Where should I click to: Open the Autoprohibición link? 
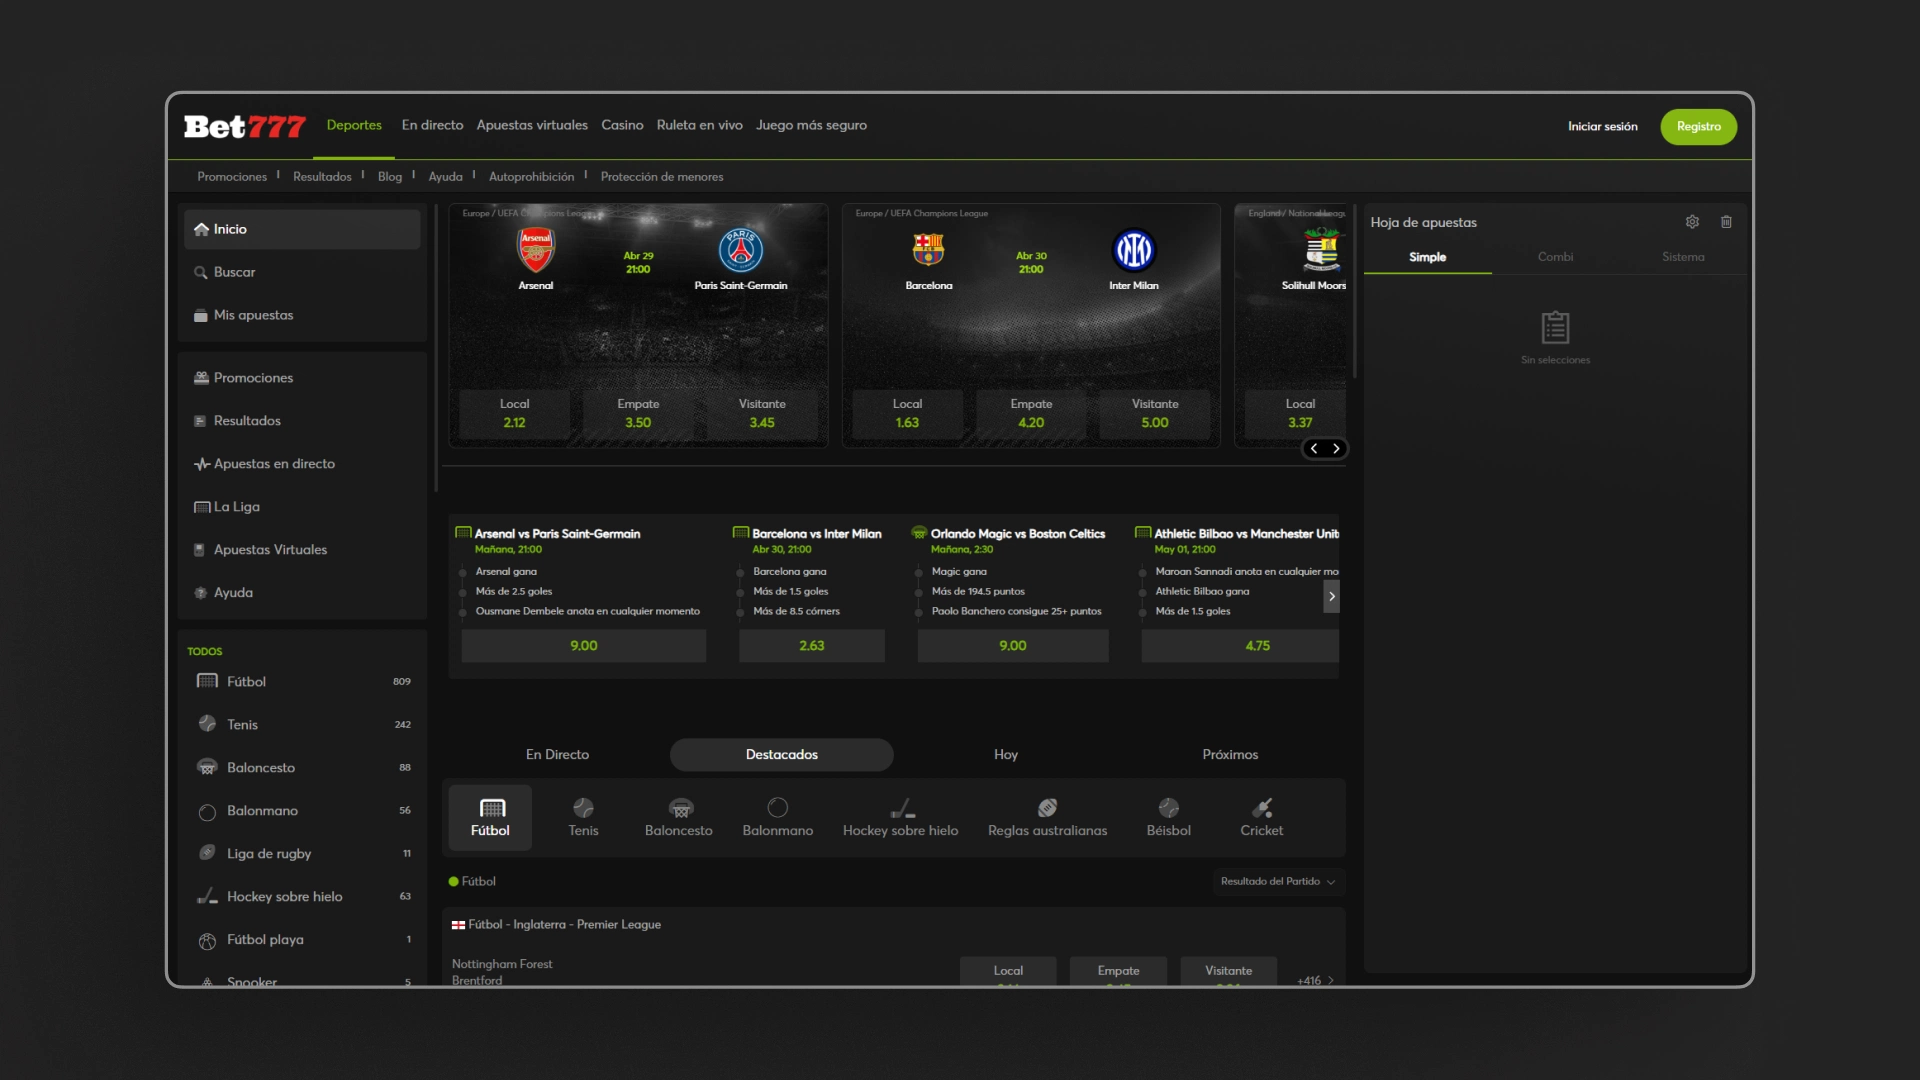(531, 177)
